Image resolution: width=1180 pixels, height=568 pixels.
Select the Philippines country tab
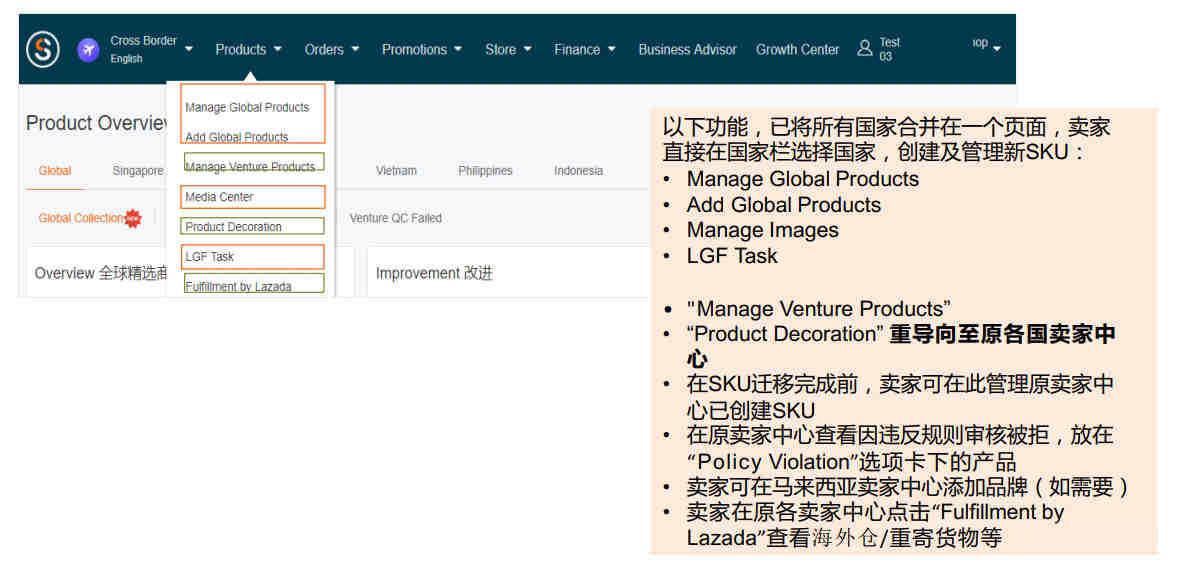485,171
